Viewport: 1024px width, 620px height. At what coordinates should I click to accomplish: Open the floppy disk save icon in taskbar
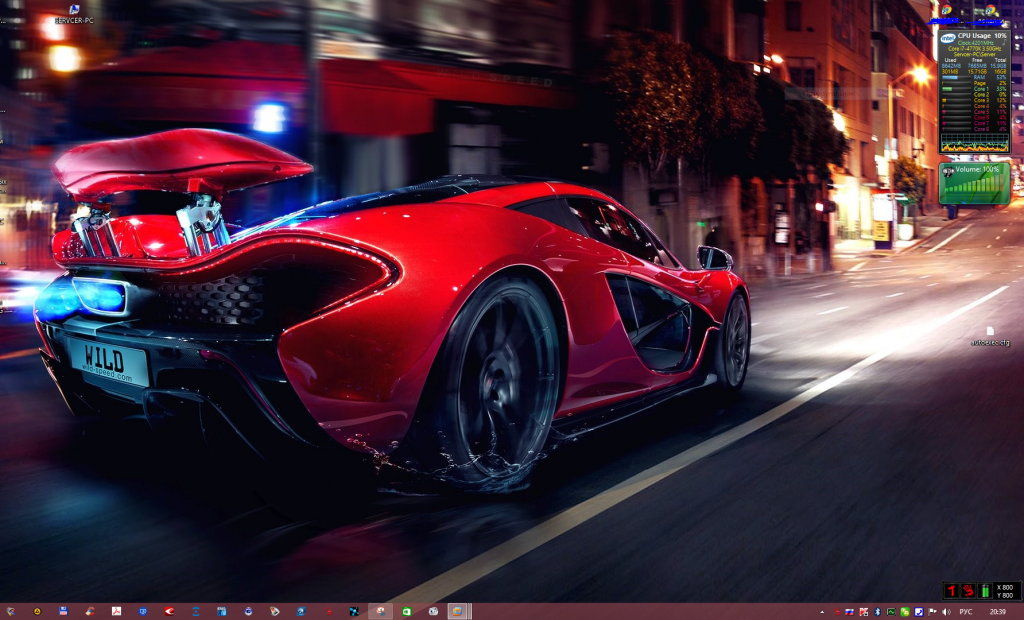point(63,611)
